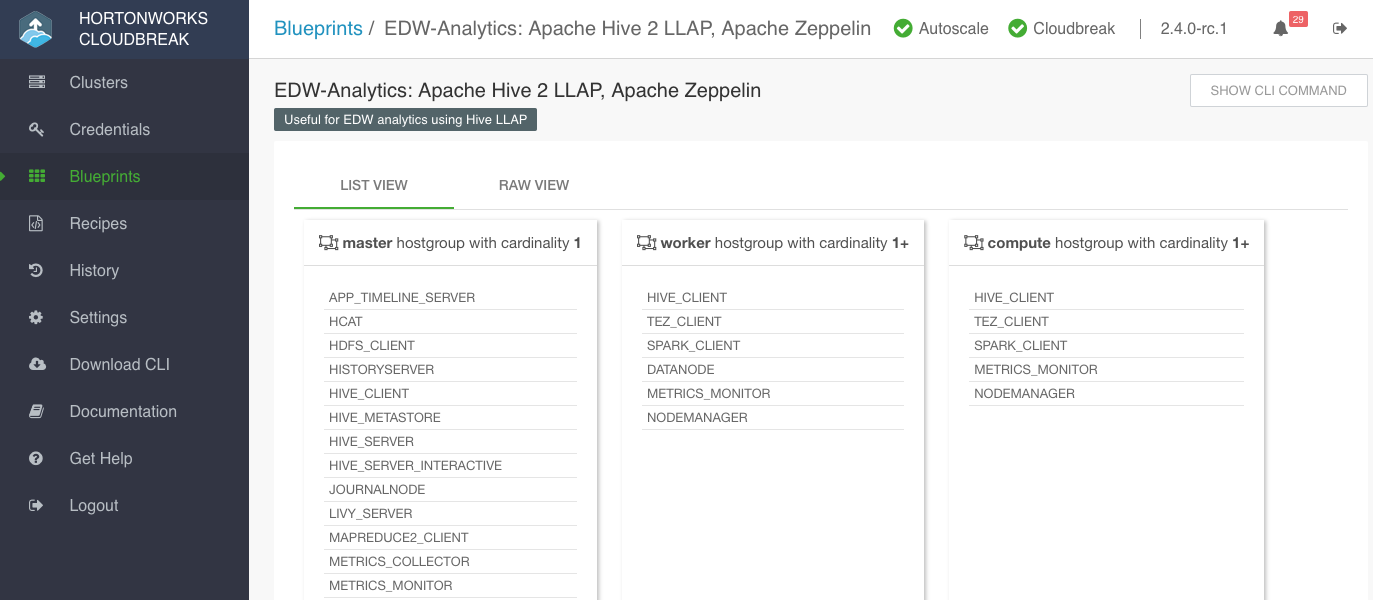Click METRICS_MONITOR in compute hostgroup
This screenshot has height=600, width=1373.
coord(1036,369)
